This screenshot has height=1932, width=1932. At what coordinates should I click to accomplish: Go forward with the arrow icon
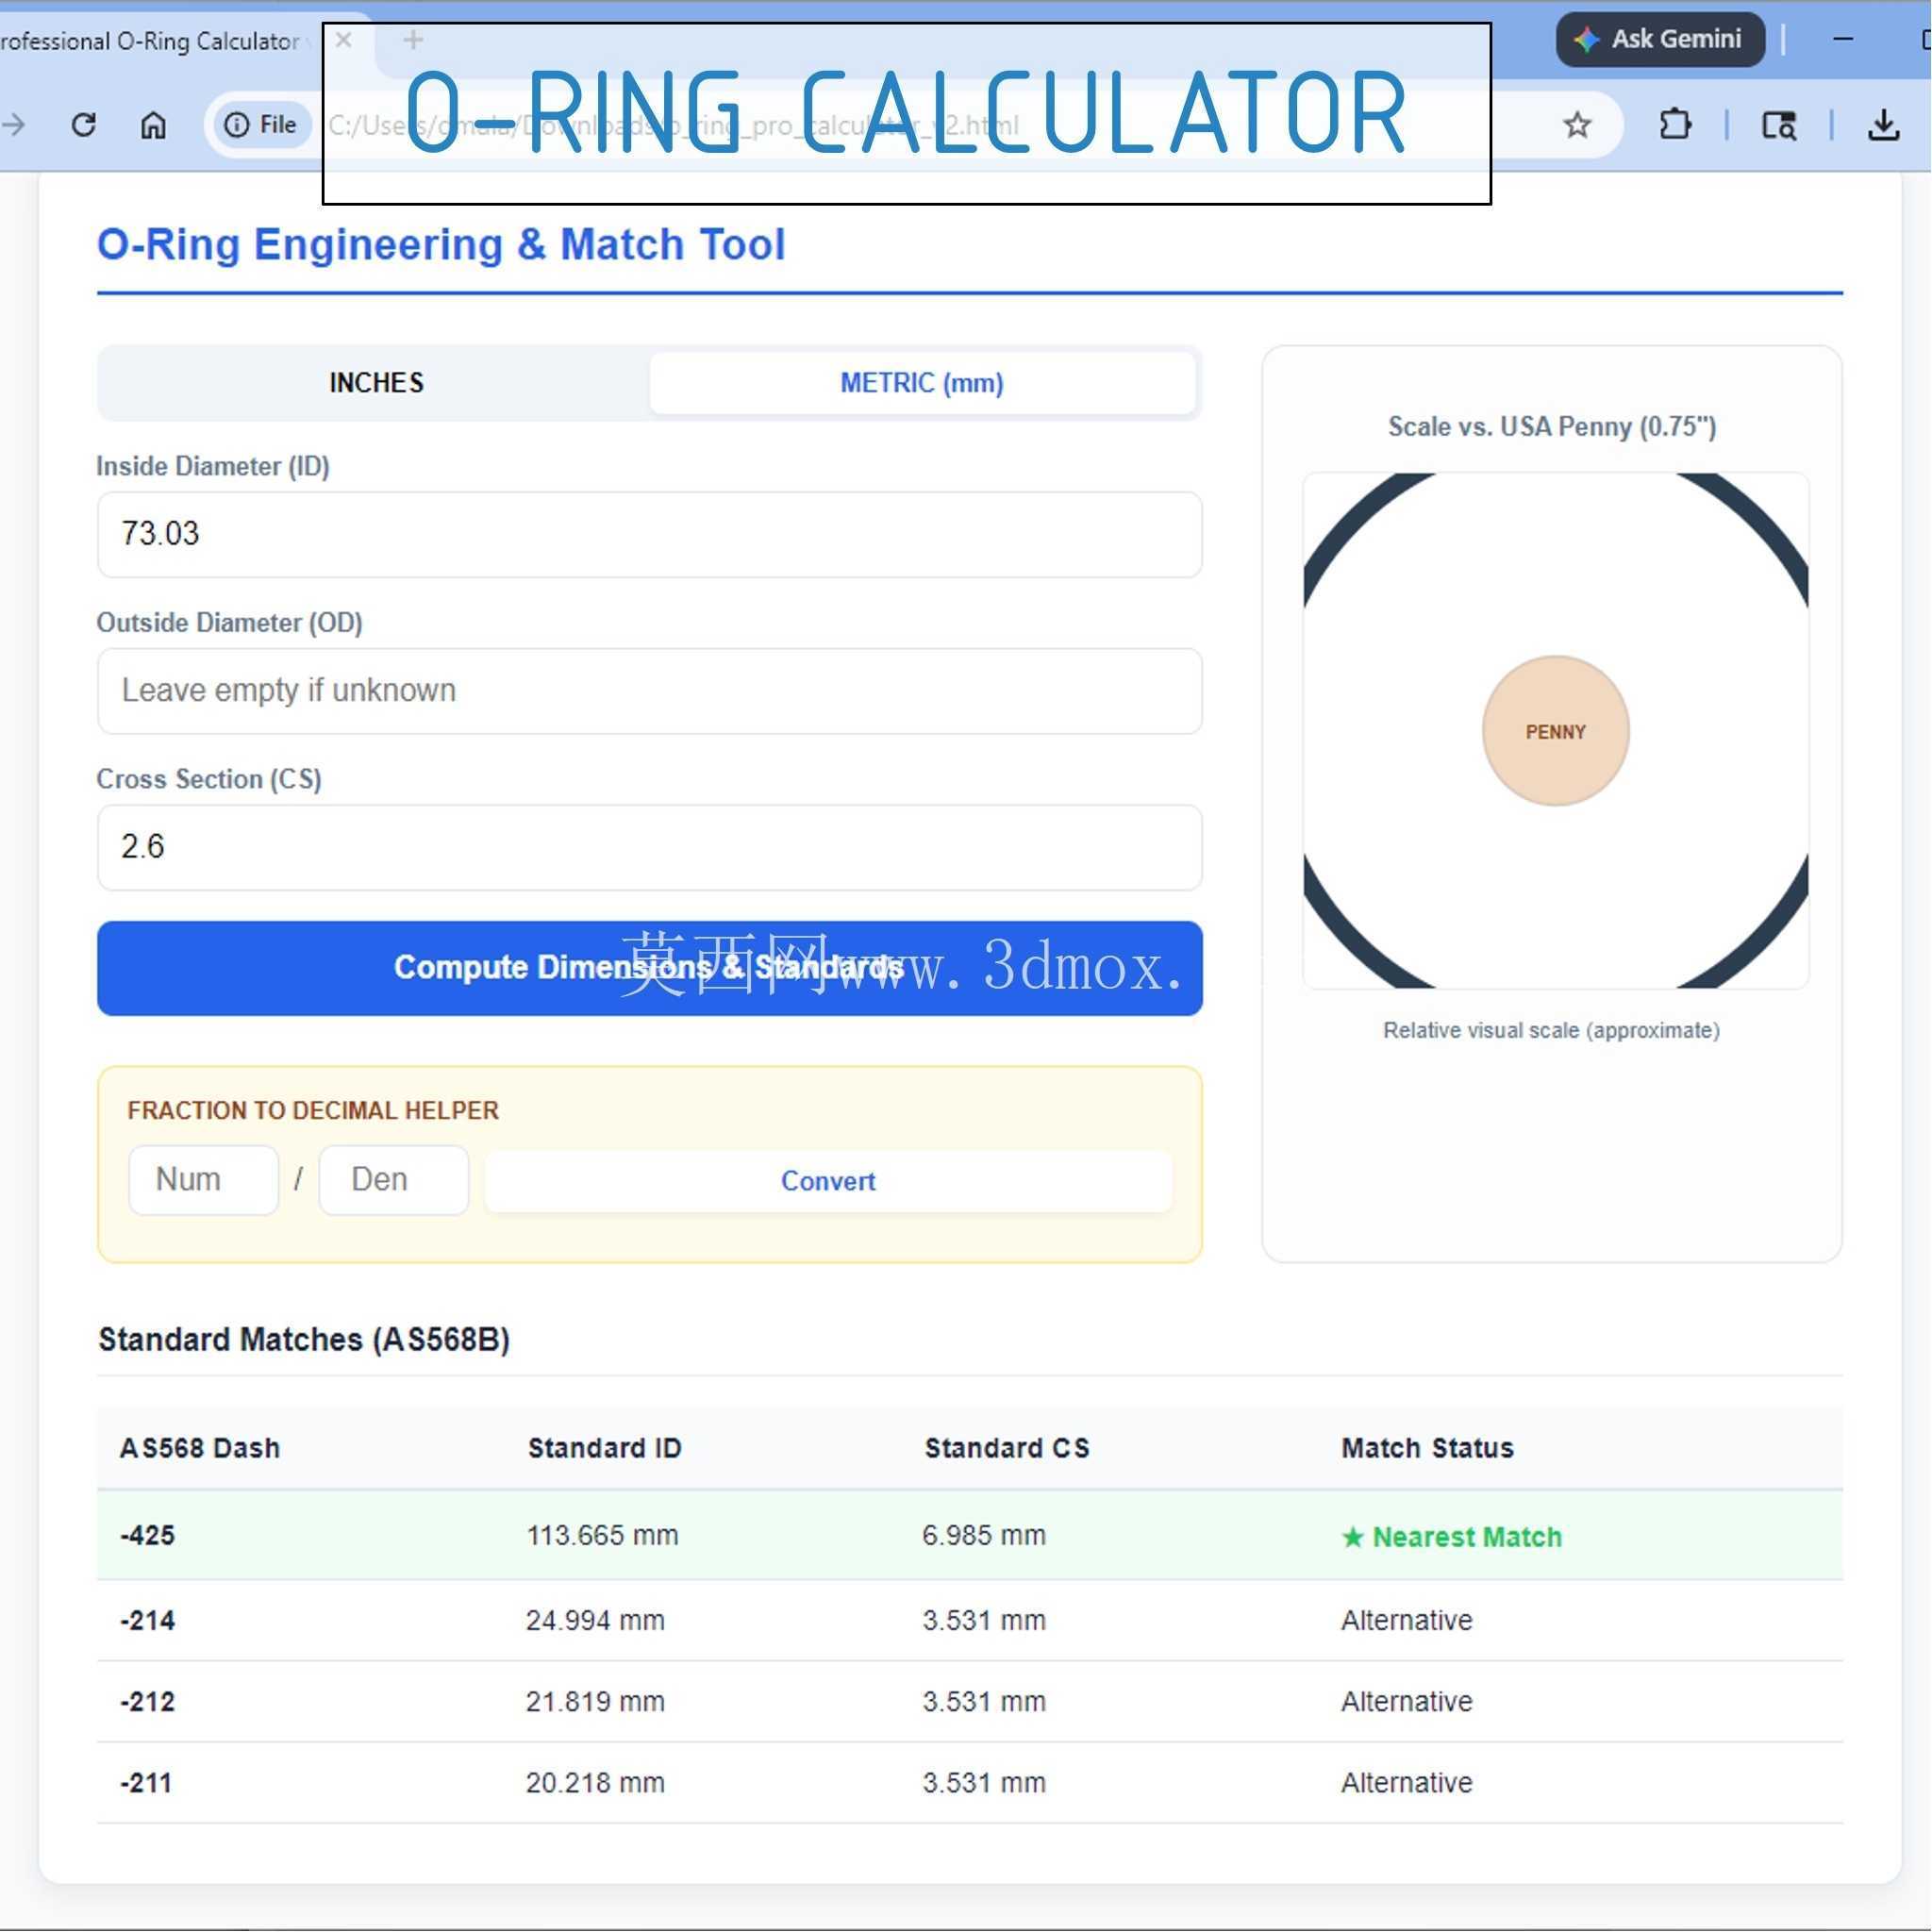(14, 125)
